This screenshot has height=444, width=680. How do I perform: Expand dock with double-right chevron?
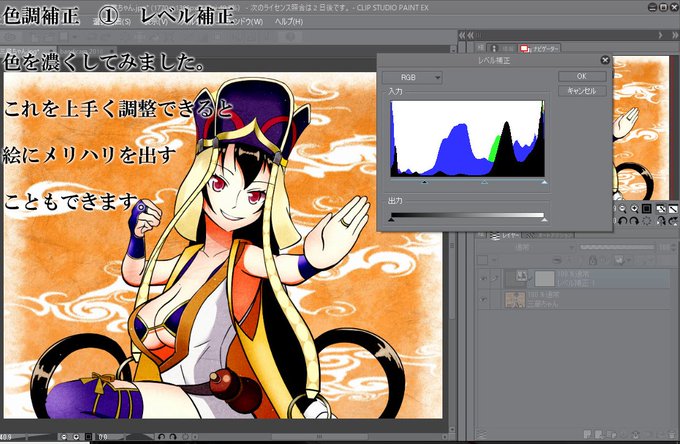pyautogui.click(x=674, y=35)
